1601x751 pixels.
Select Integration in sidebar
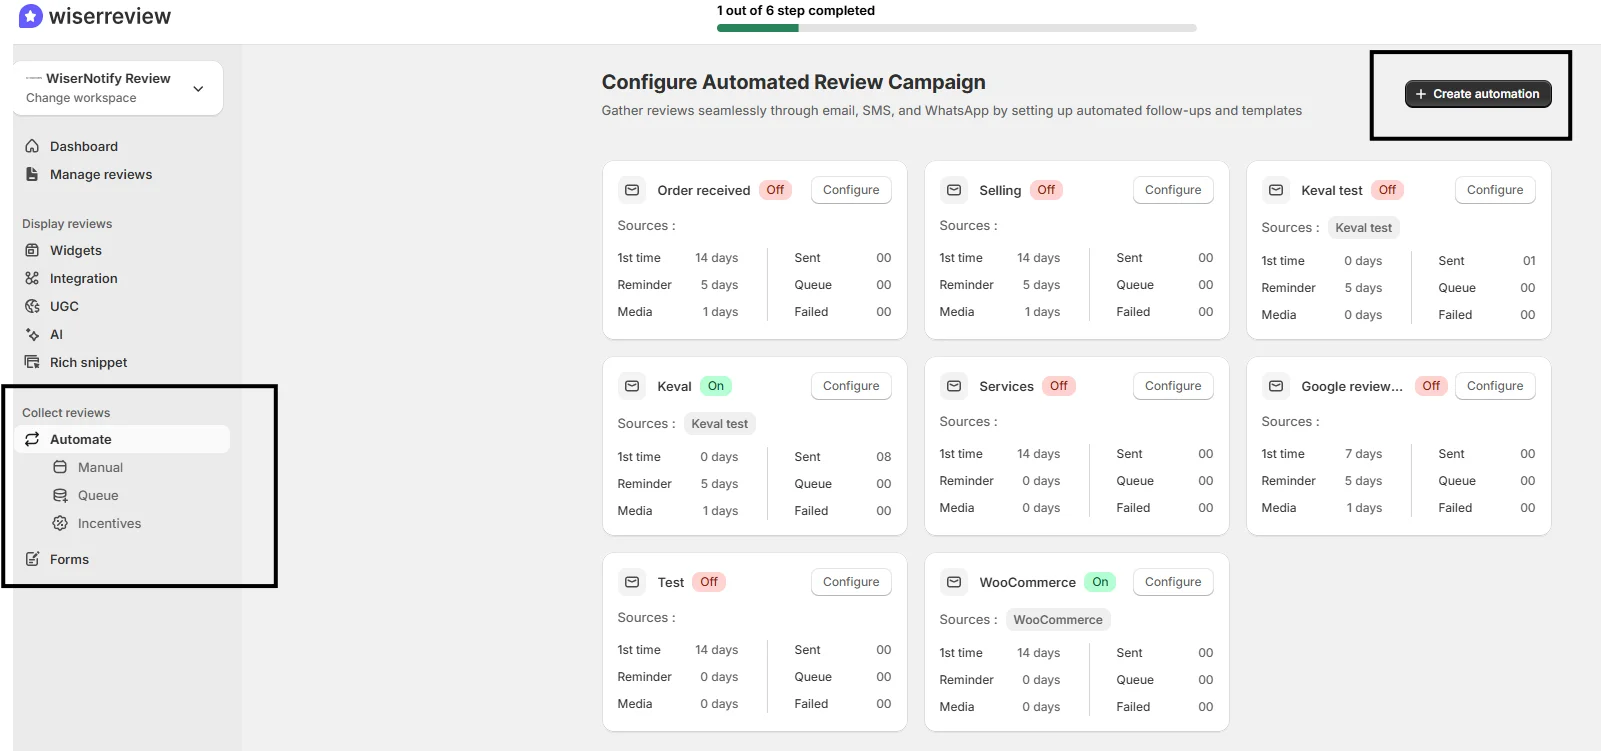click(84, 278)
